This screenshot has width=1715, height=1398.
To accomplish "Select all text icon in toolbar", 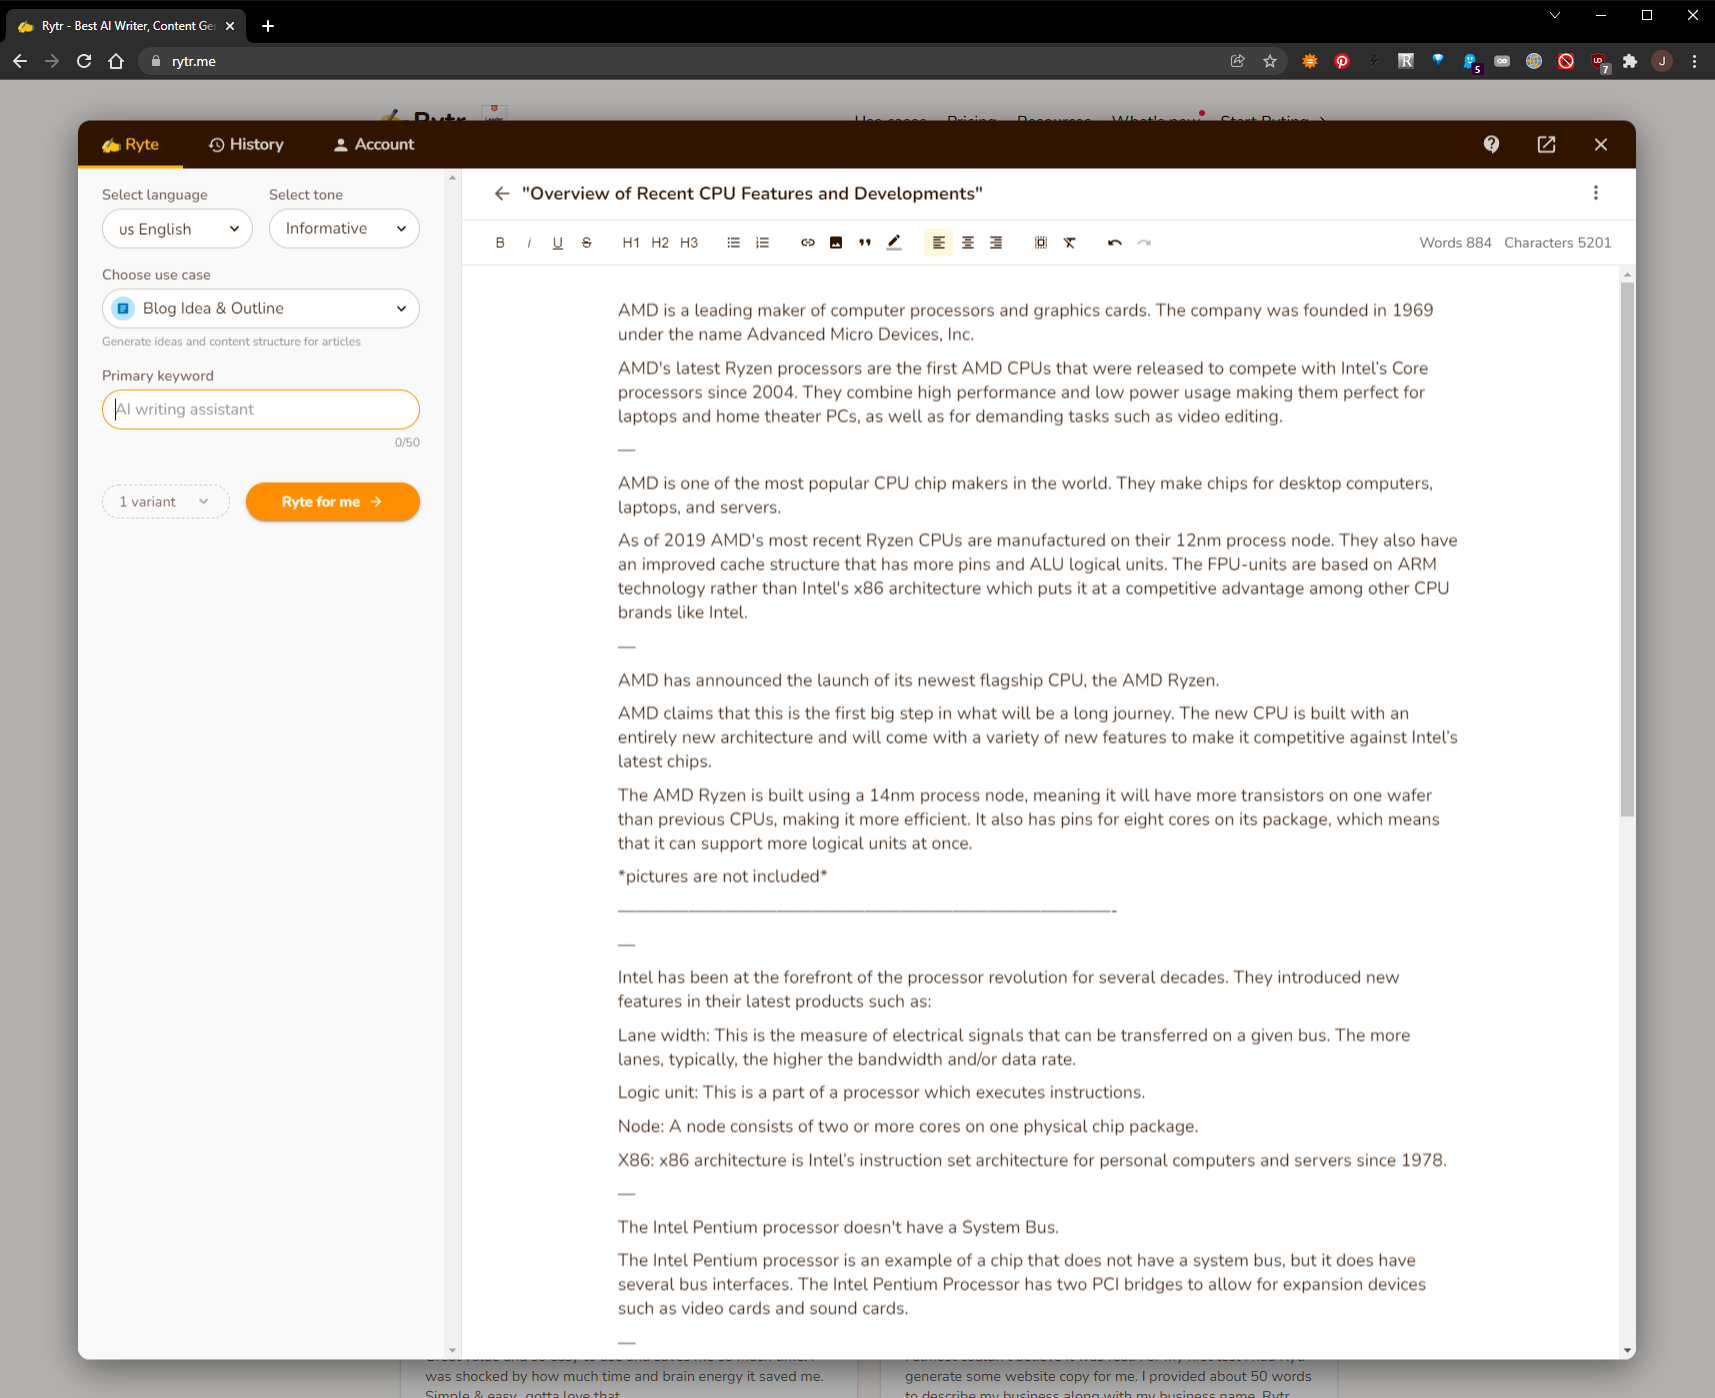I will coord(1041,243).
